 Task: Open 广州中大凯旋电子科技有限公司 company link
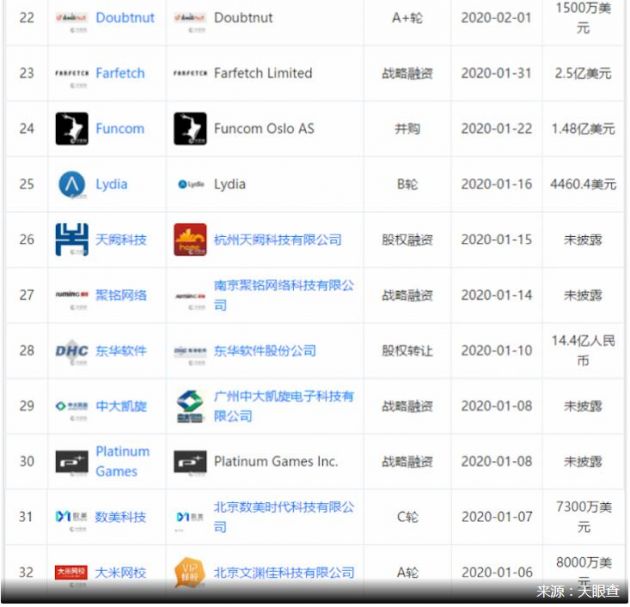click(x=284, y=406)
